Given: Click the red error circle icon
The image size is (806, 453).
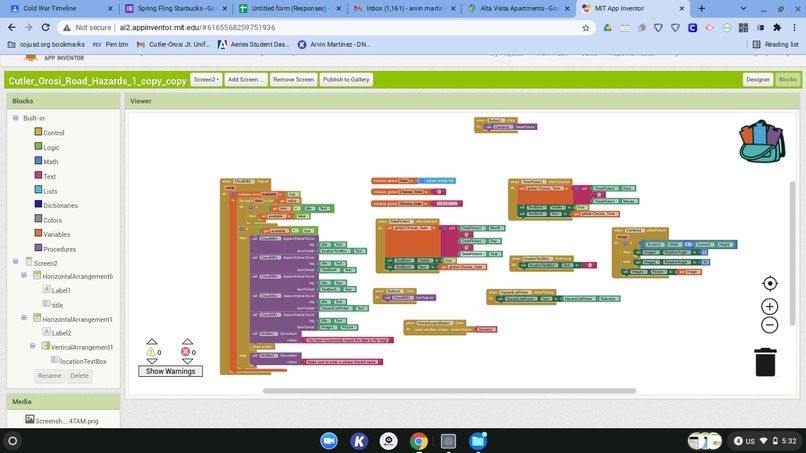Looking at the screenshot, I should 186,352.
